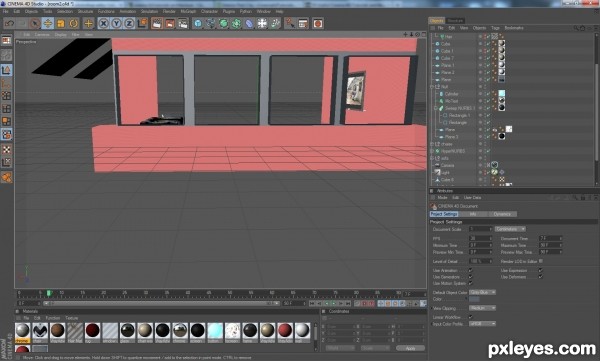Toggle the enable checkmark for Plane 3
600x362 pixels.
click(x=488, y=137)
